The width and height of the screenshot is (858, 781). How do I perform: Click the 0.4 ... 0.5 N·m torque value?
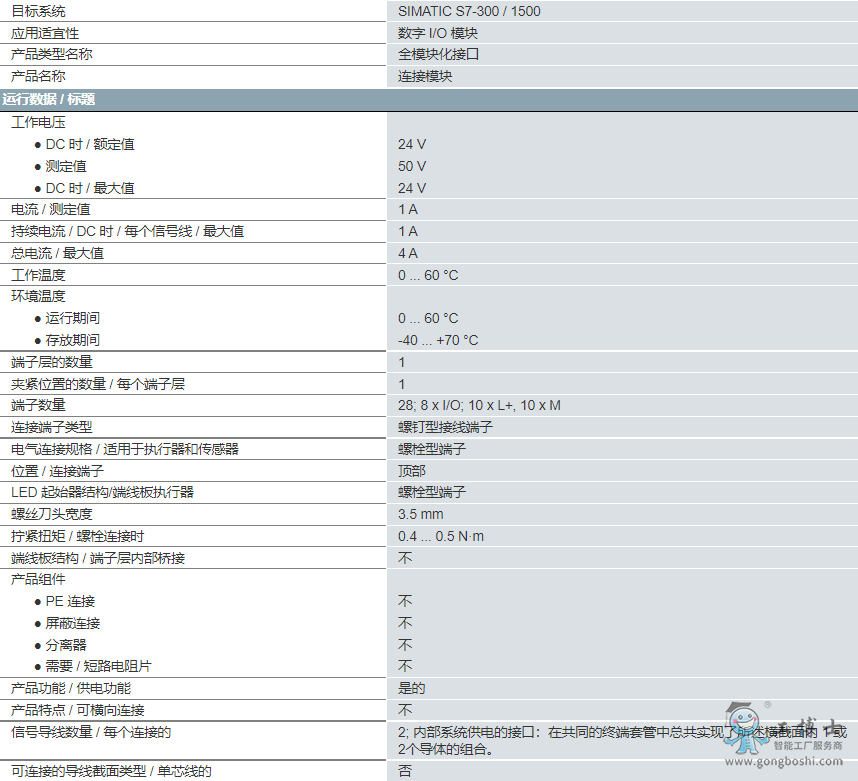click(441, 536)
